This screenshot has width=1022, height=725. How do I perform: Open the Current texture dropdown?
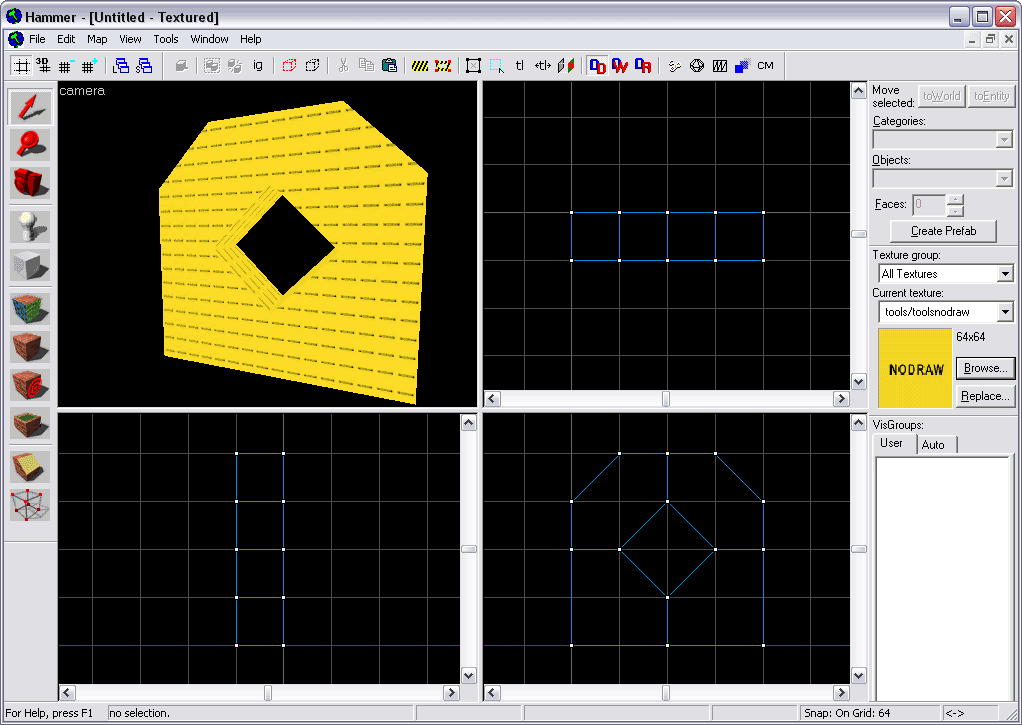pos(1005,313)
